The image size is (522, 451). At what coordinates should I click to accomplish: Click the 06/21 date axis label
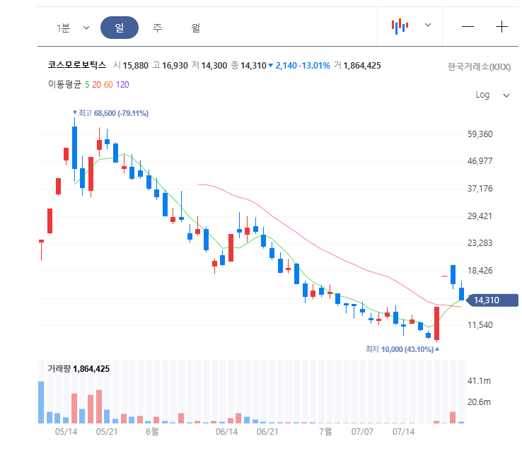tap(267, 432)
